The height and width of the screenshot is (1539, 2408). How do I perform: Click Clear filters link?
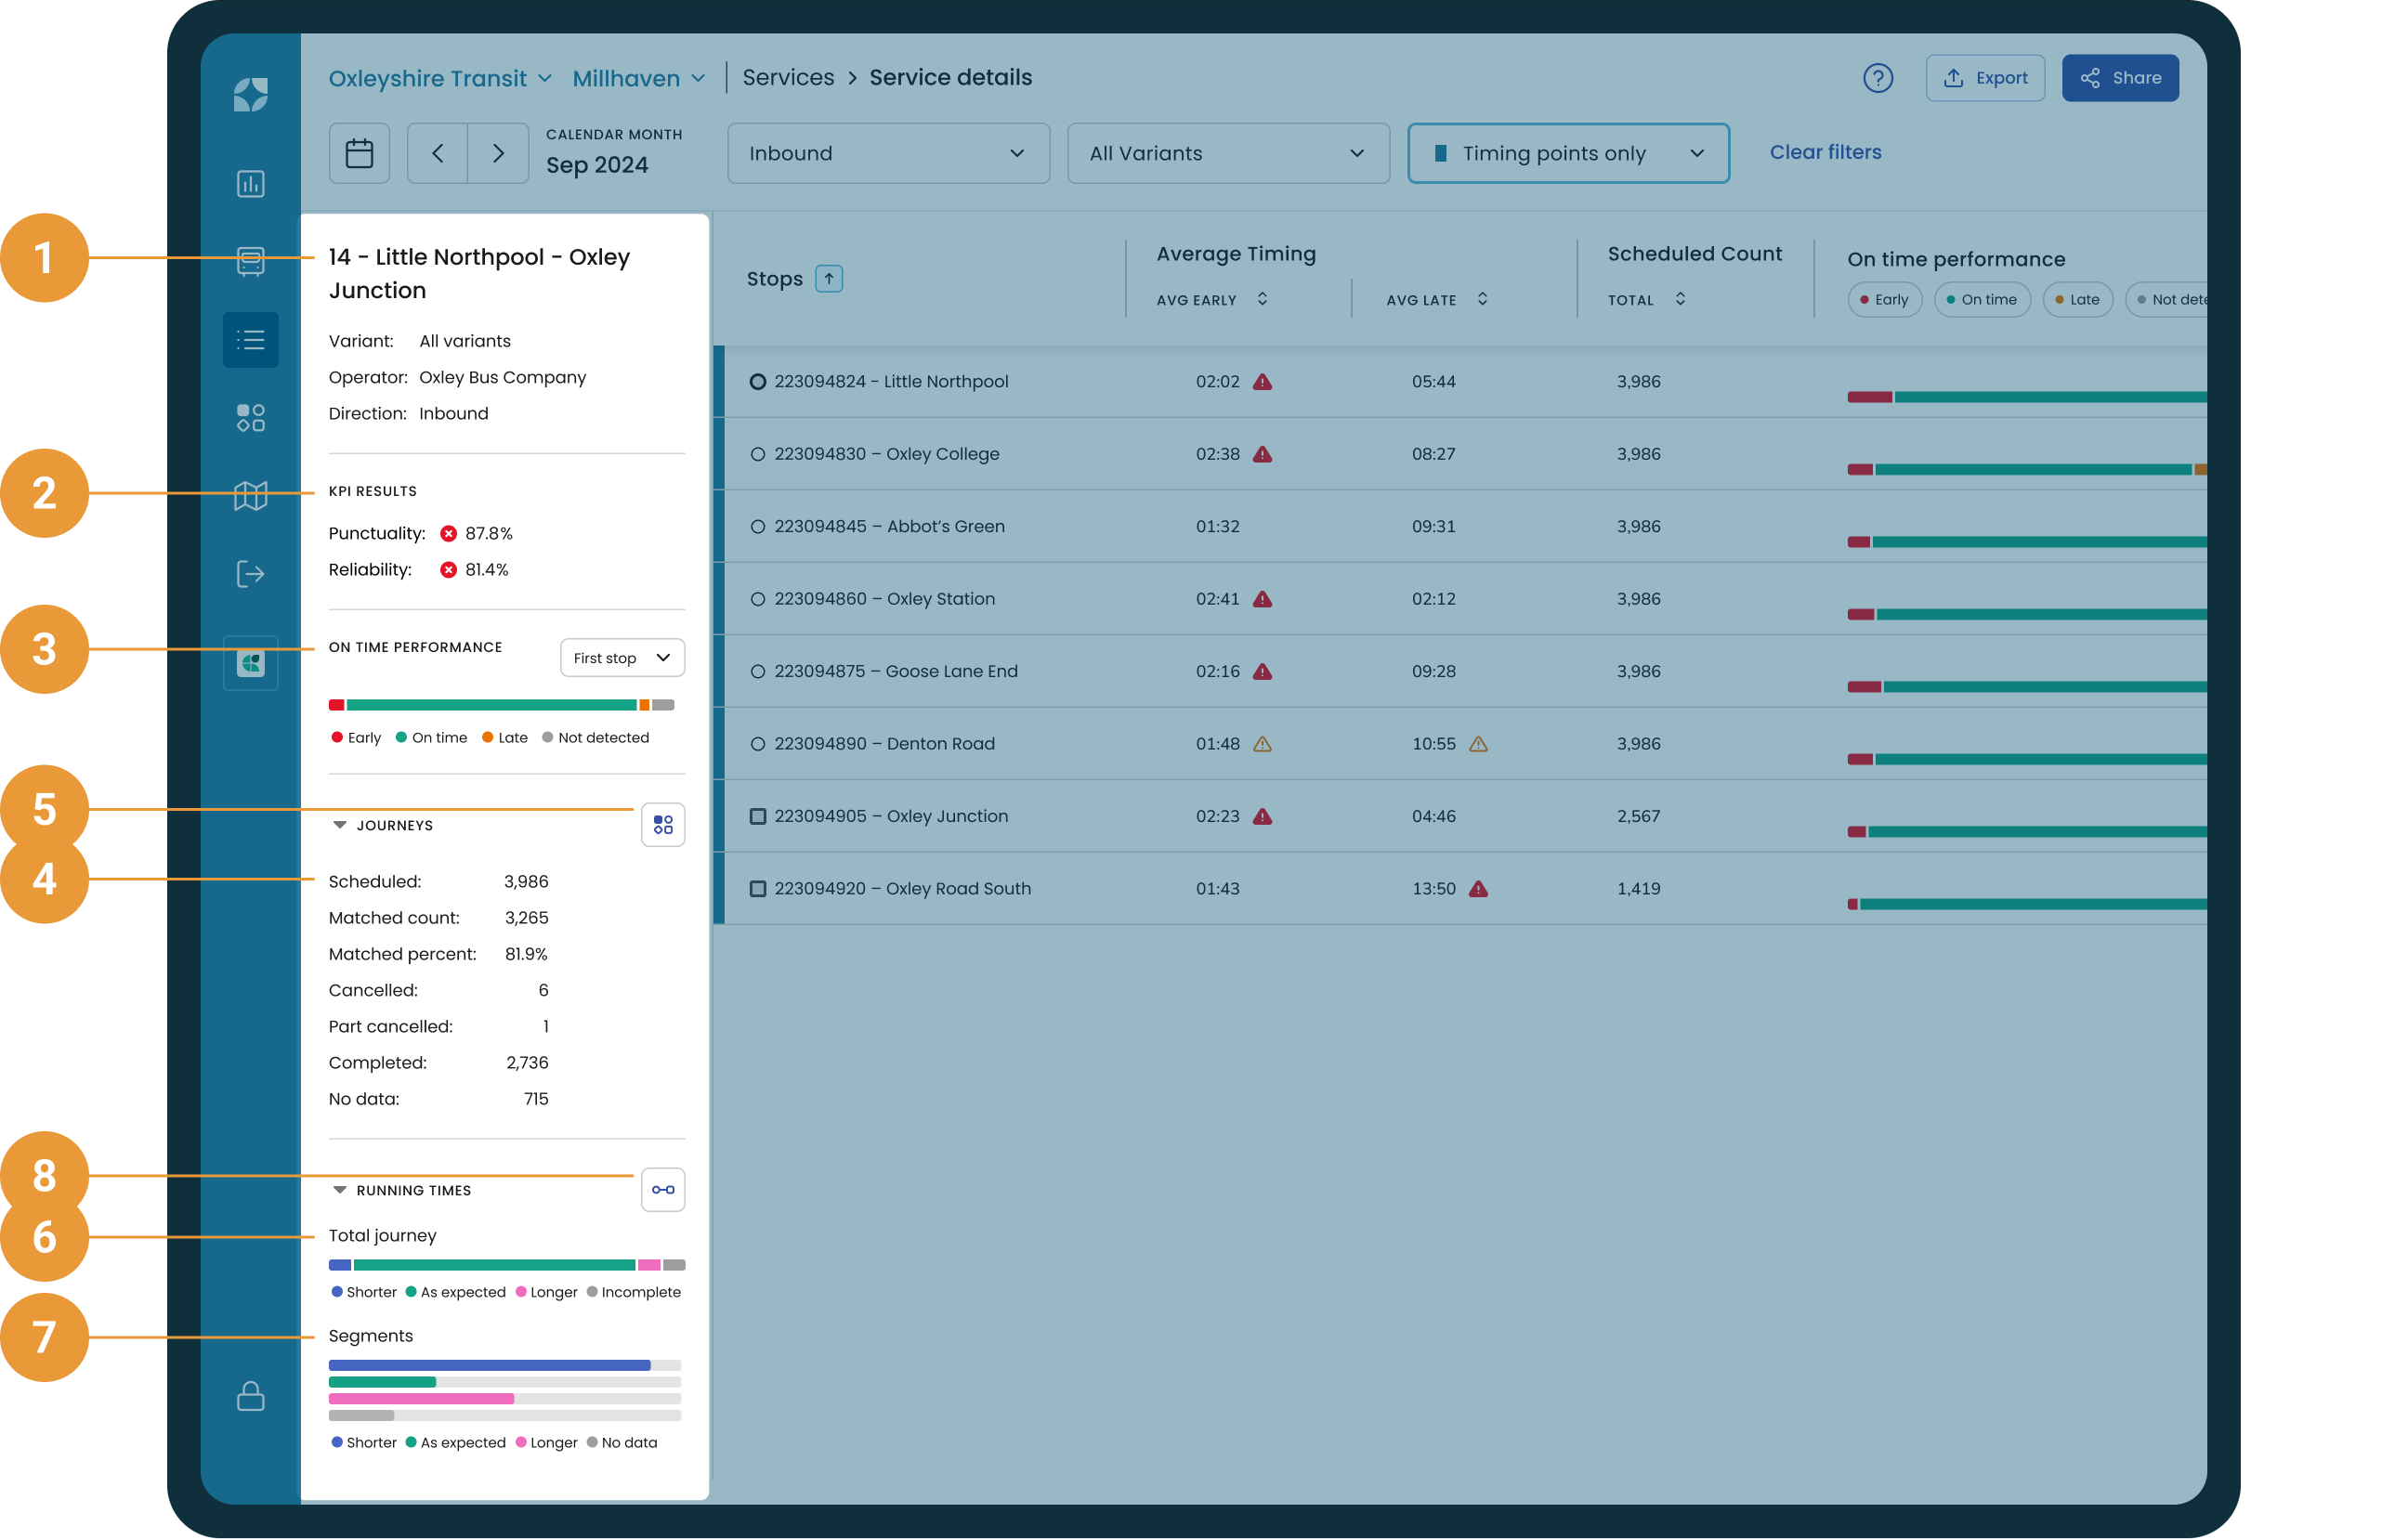[1824, 152]
